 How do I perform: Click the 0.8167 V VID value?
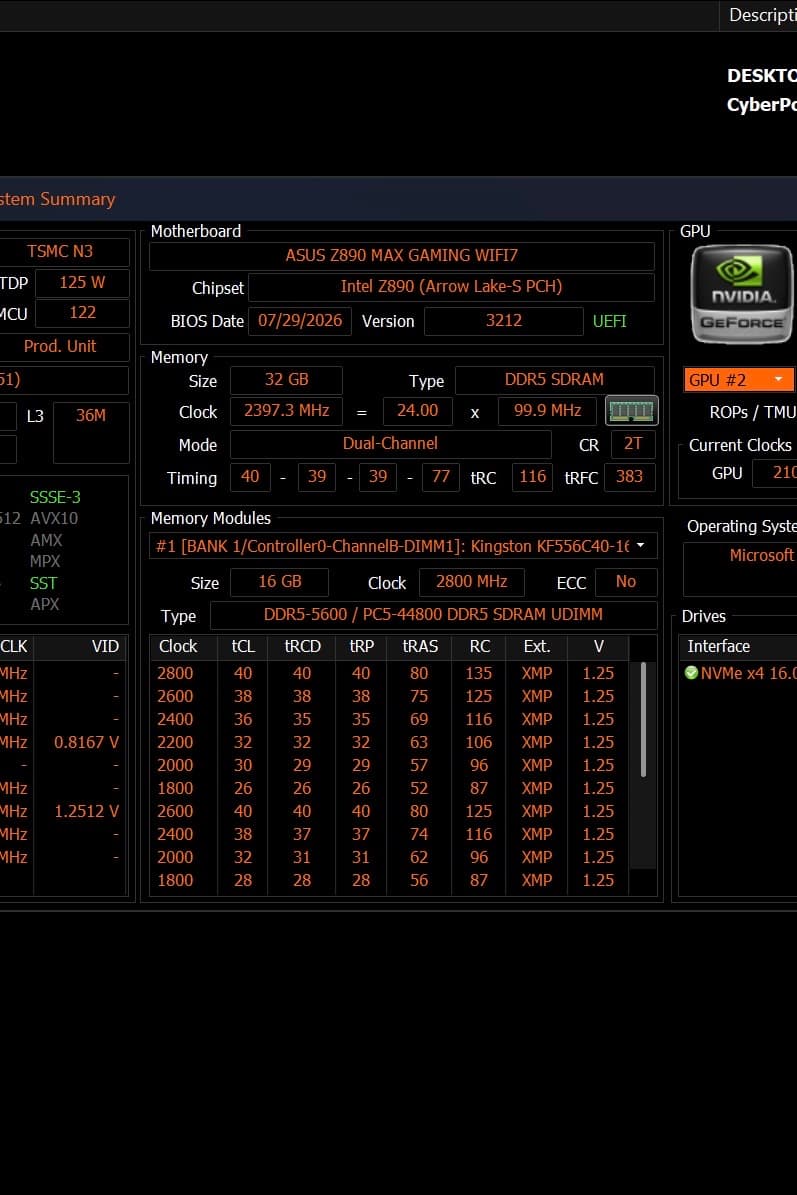(x=86, y=742)
